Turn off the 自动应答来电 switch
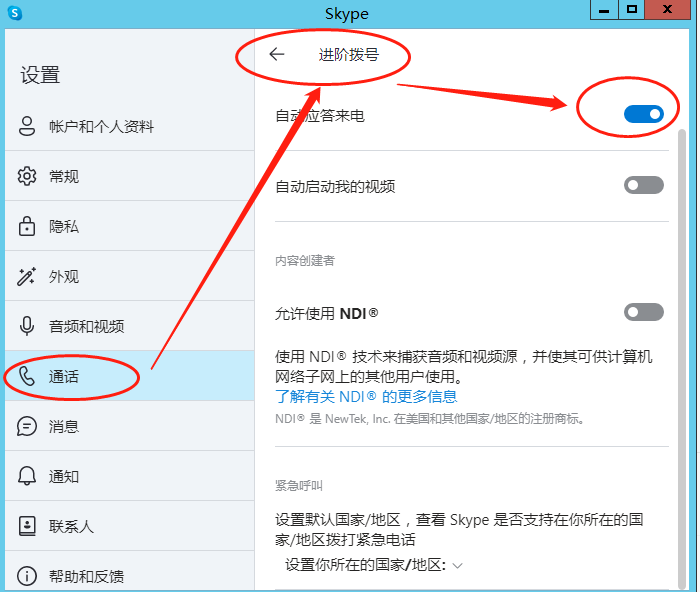The image size is (700, 592). [644, 114]
